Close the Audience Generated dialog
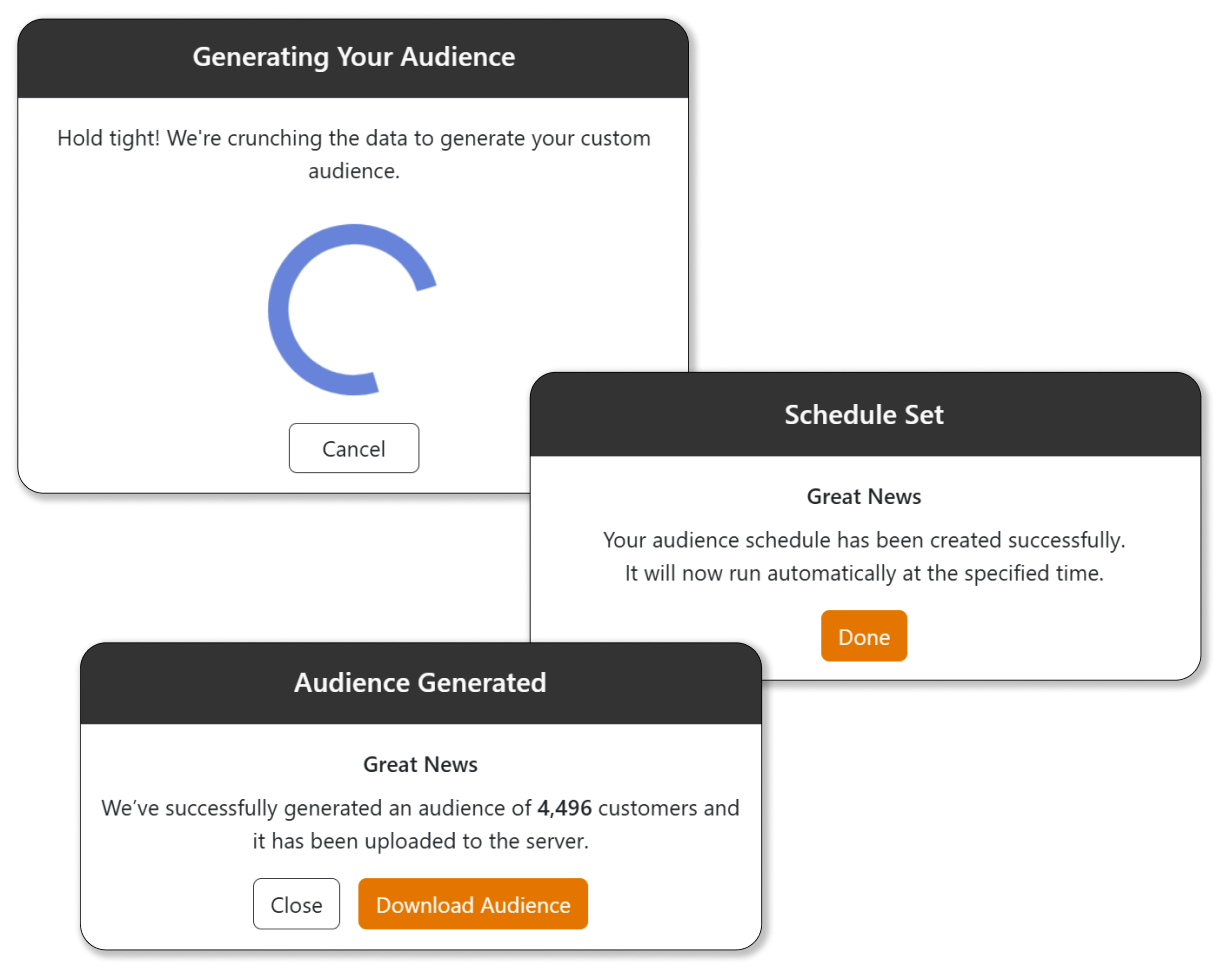The image size is (1227, 975). coord(296,905)
